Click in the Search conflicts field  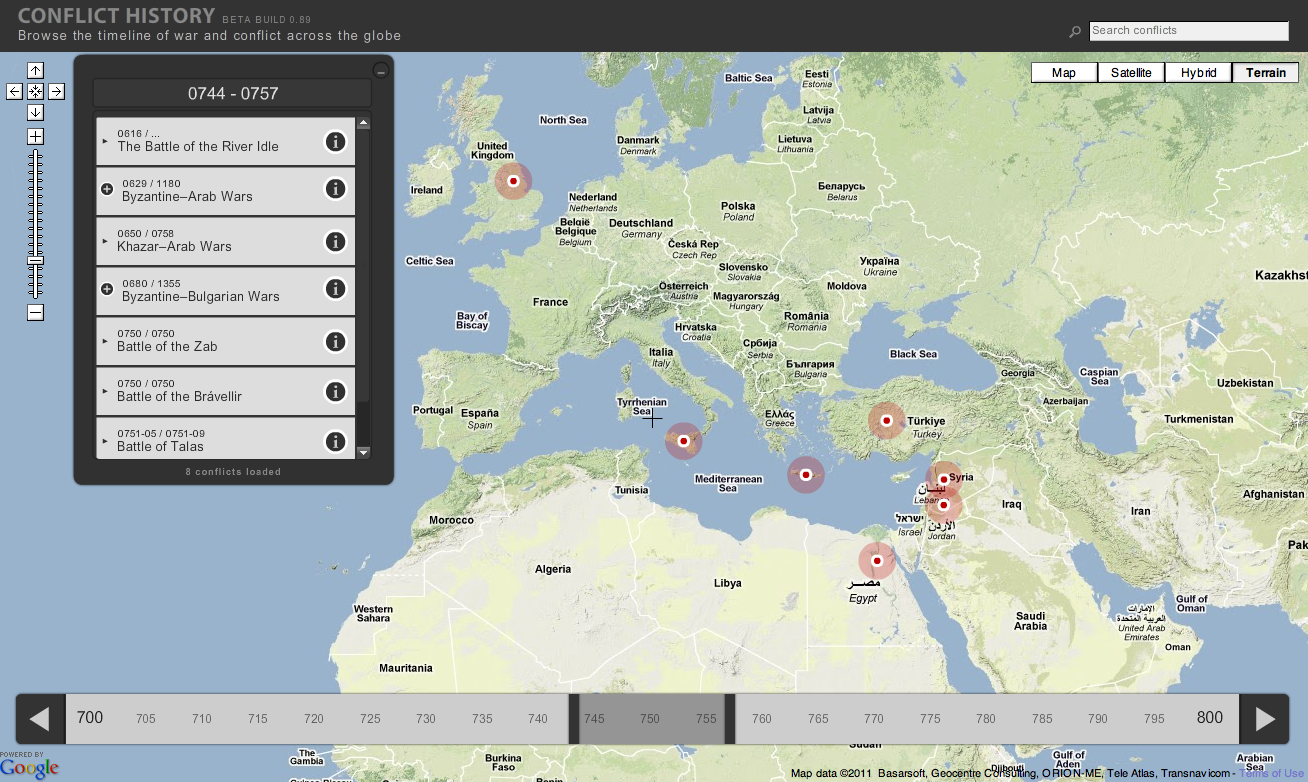pos(1188,31)
